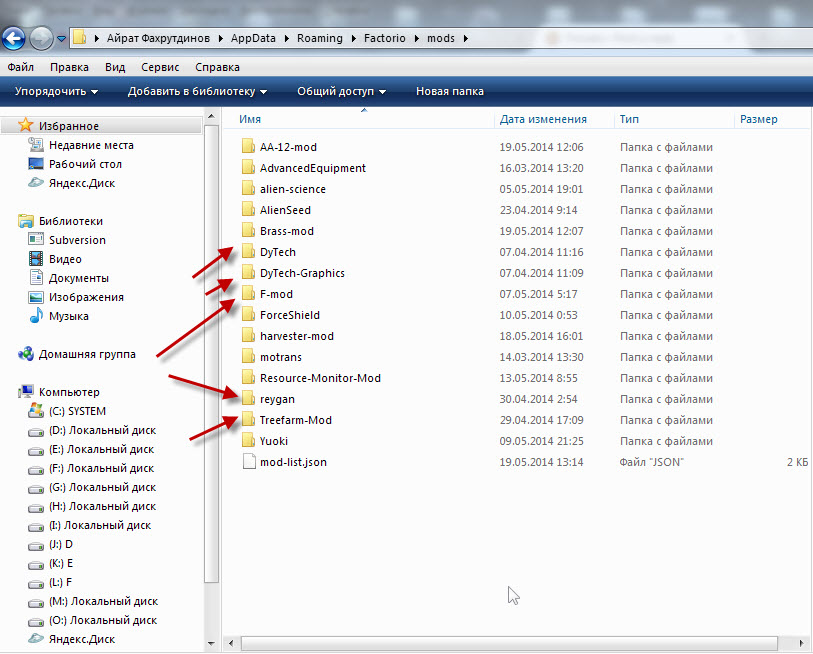Select (D:) Локальный диск in navigation pane
The height and width of the screenshot is (654, 813).
coord(102,430)
